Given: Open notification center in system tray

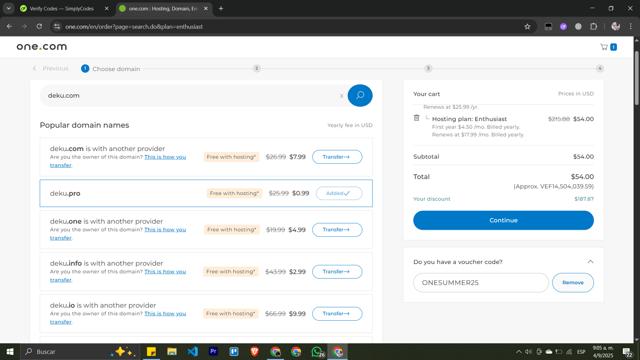Looking at the screenshot, I should coord(627,351).
